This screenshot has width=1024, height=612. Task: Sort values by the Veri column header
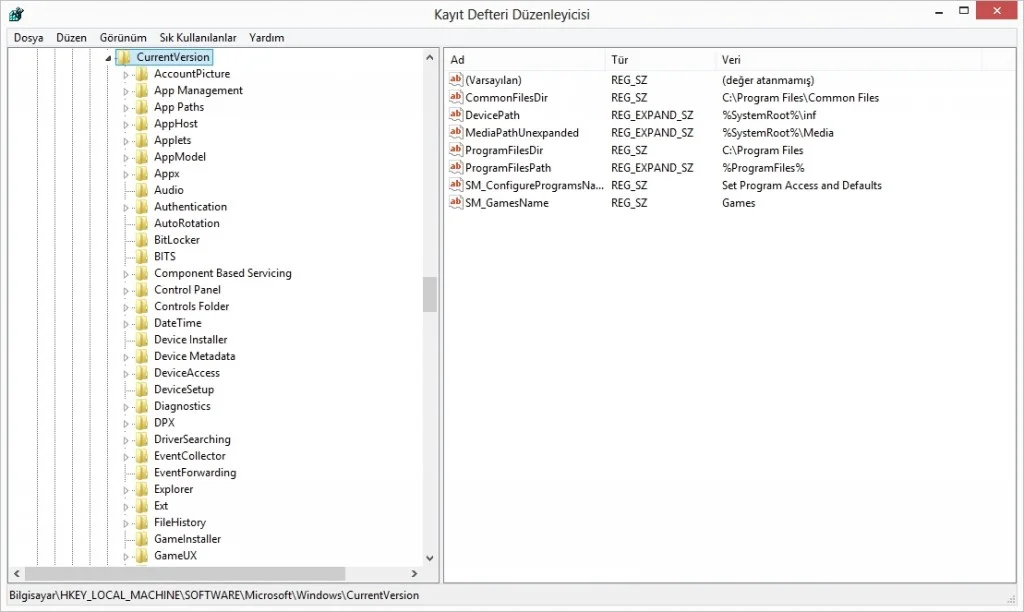click(x=849, y=60)
